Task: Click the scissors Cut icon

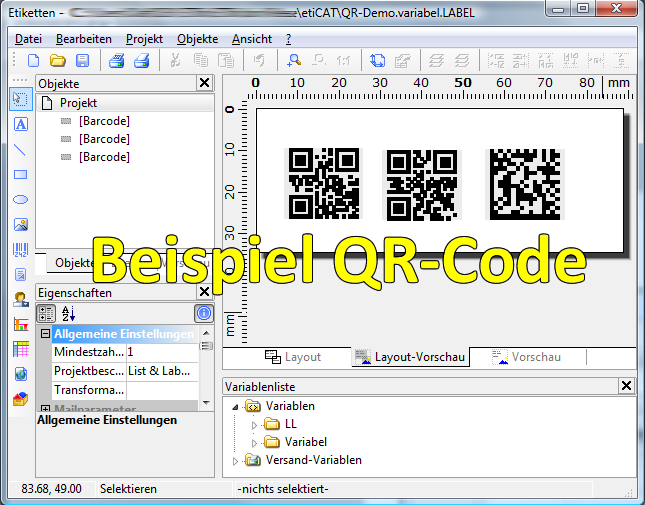Action: point(175,61)
